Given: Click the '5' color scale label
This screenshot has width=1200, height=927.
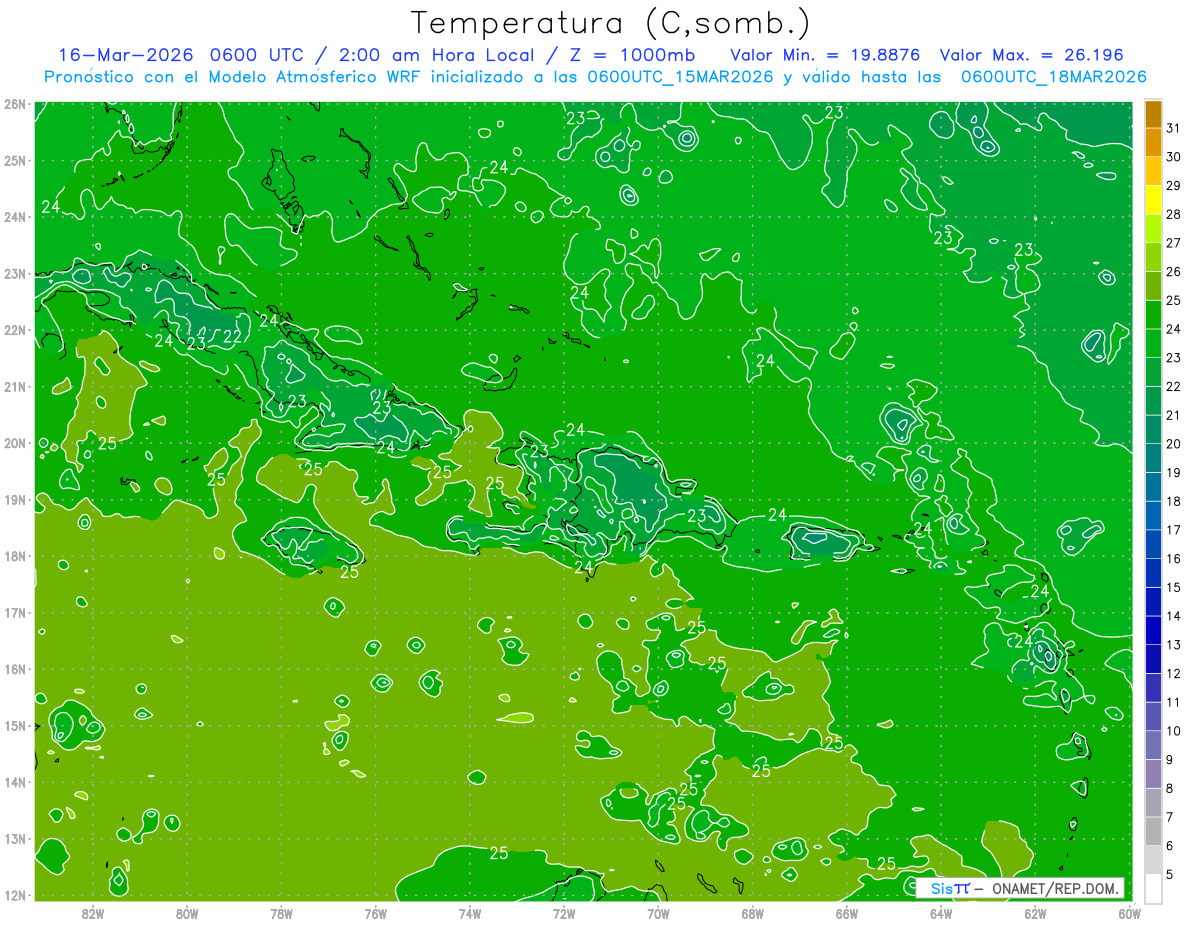Looking at the screenshot, I should point(1169,874).
